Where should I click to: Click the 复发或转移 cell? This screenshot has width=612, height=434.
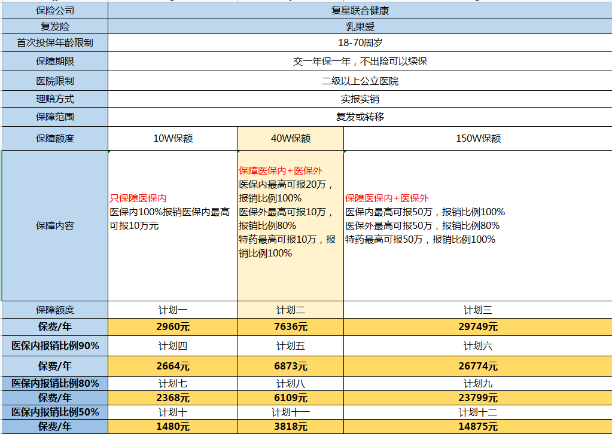[360, 117]
